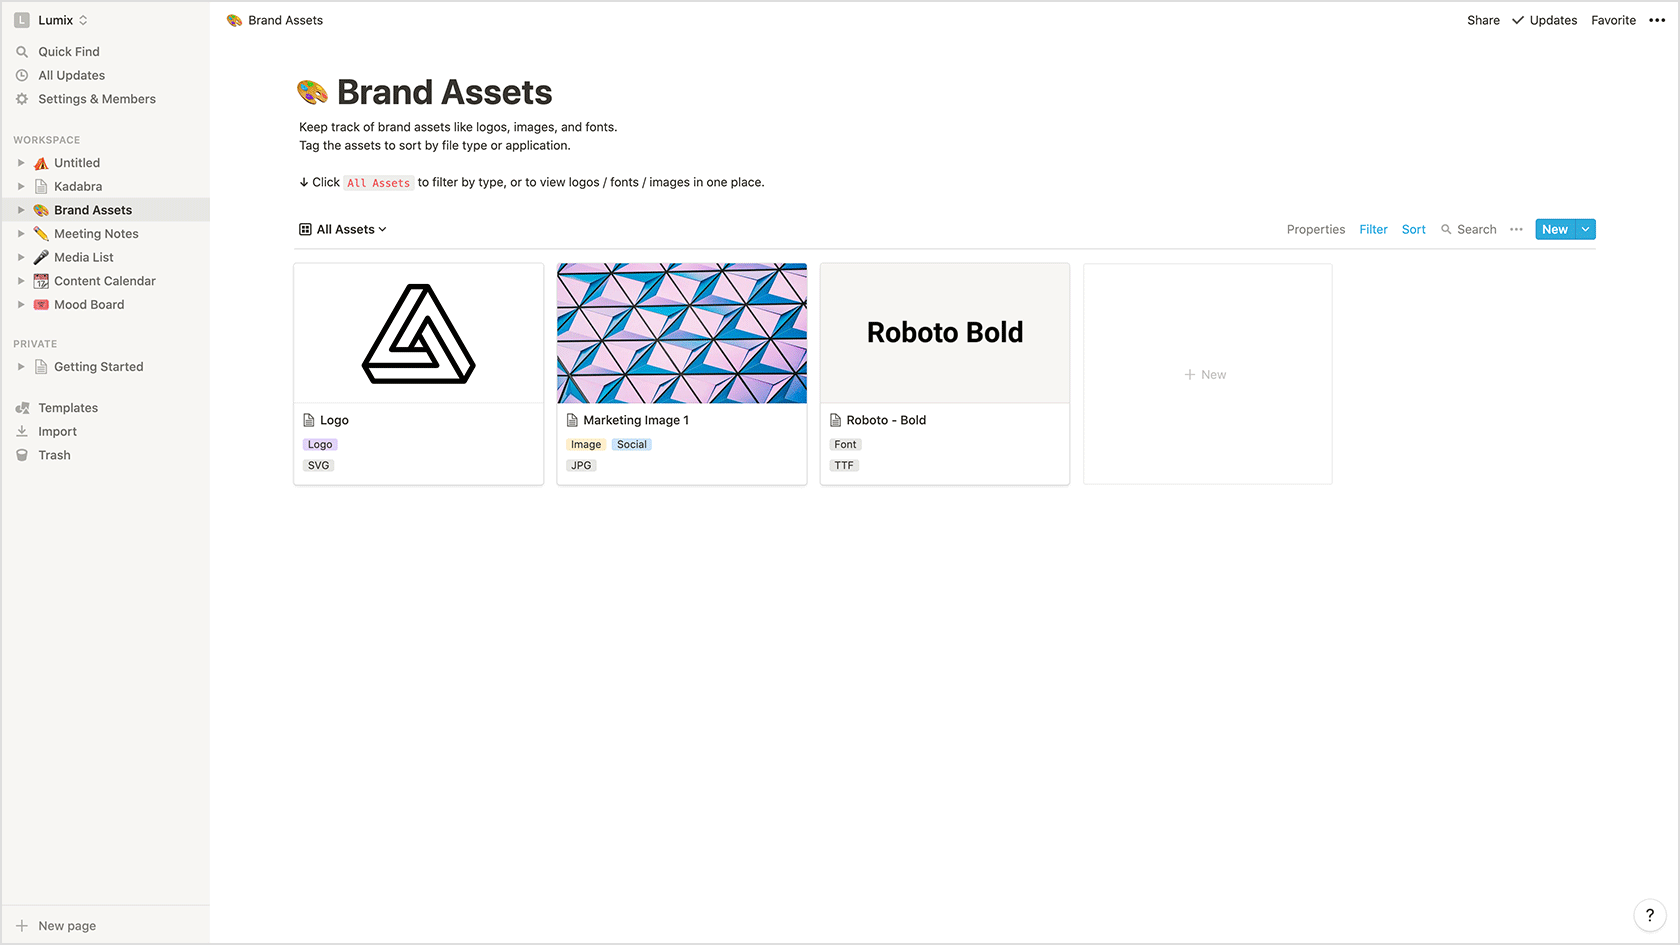Open Quick Find search icon in sidebar
This screenshot has width=1680, height=945.
pyautogui.click(x=22, y=52)
